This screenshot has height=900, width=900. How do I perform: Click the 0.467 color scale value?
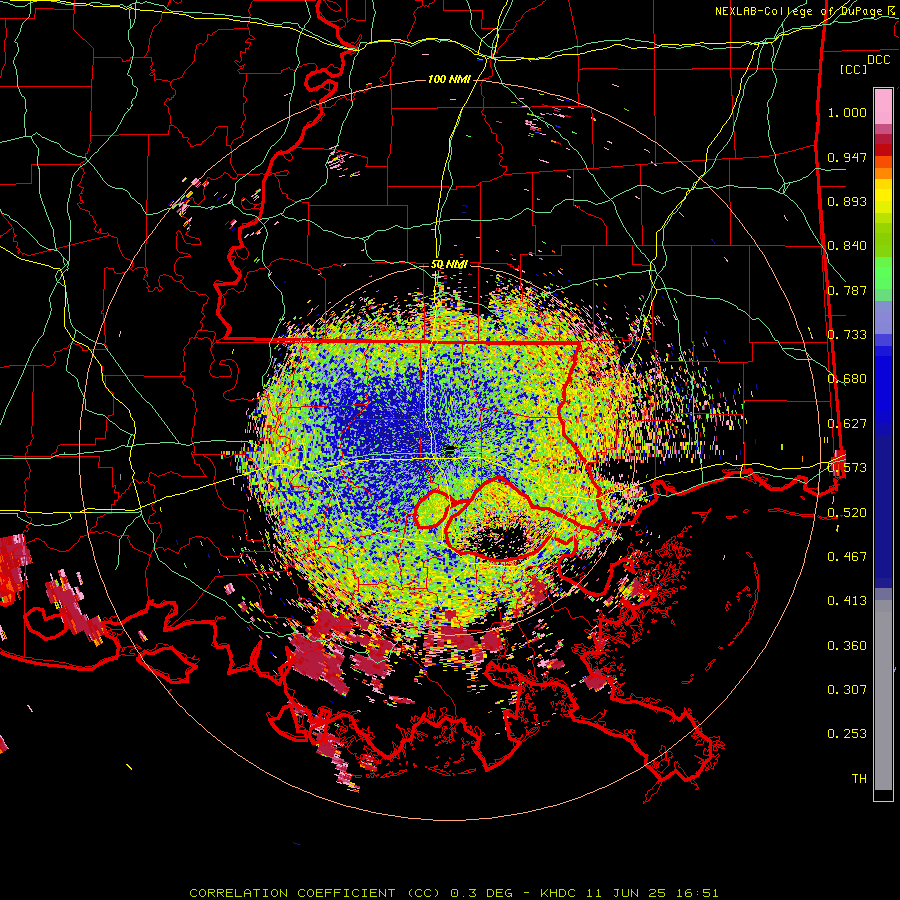click(847, 556)
